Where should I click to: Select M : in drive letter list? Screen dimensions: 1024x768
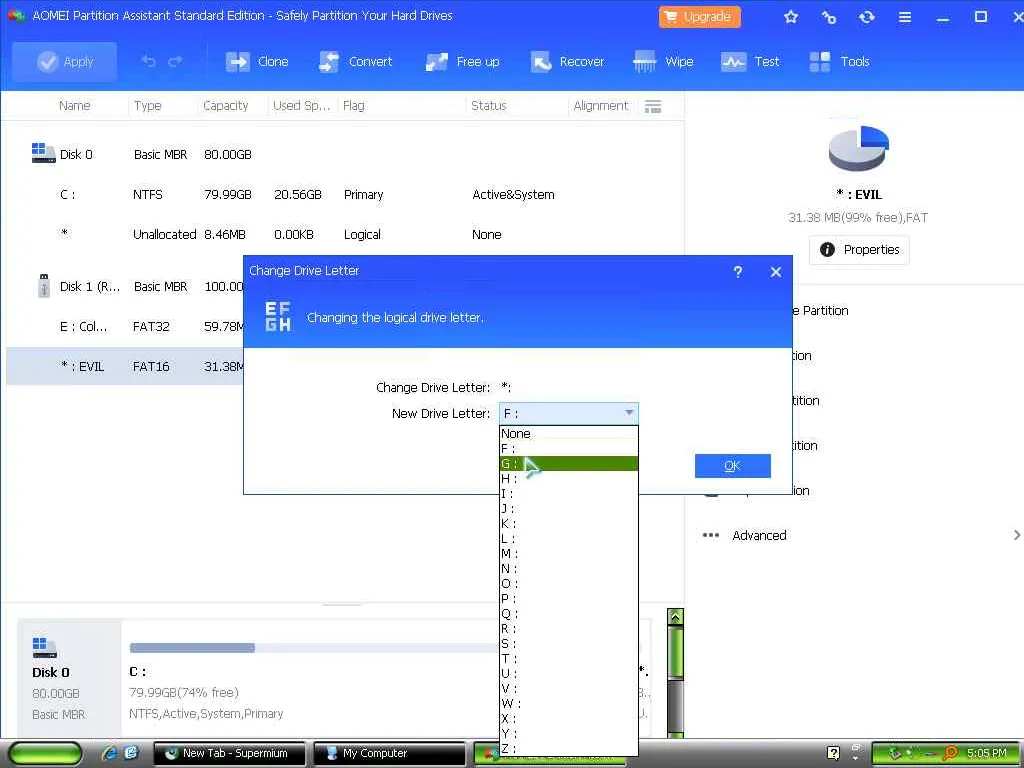point(568,554)
